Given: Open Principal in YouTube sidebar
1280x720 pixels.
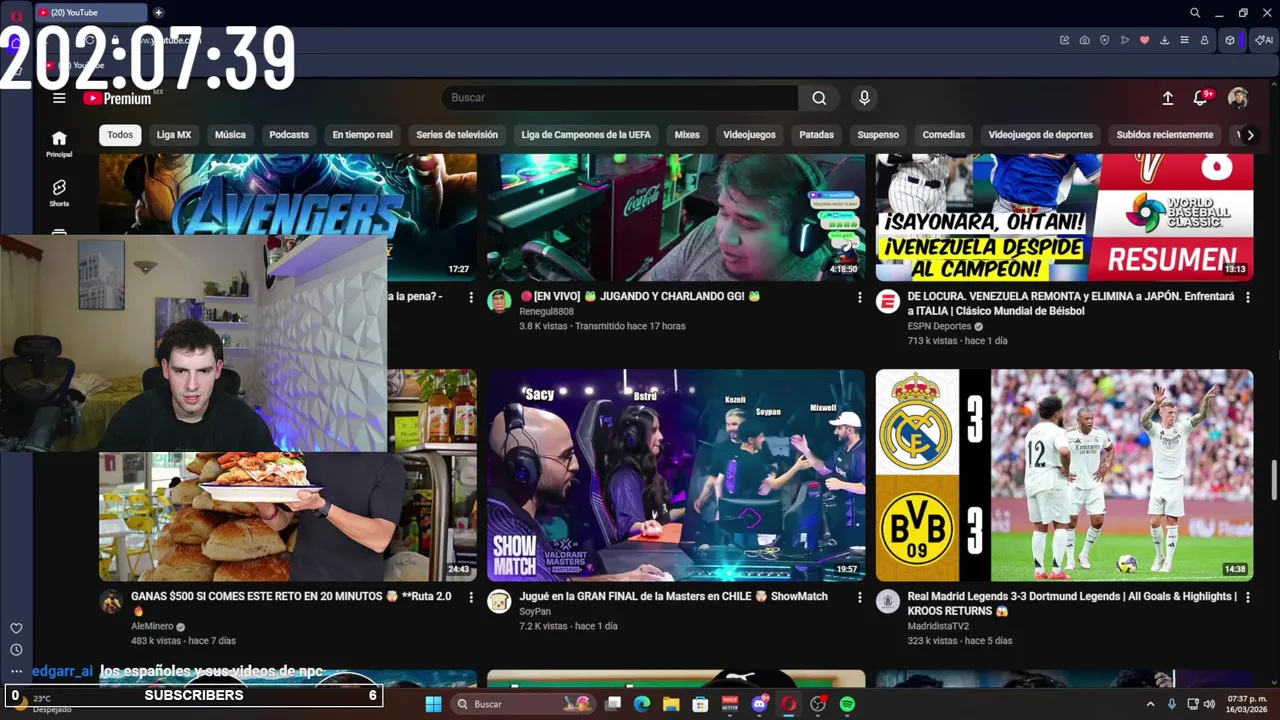Looking at the screenshot, I should pyautogui.click(x=59, y=144).
